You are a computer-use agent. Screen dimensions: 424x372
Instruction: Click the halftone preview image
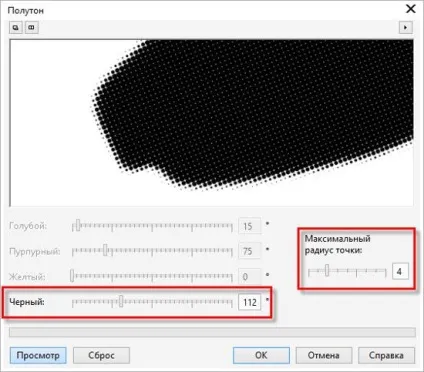(212, 123)
